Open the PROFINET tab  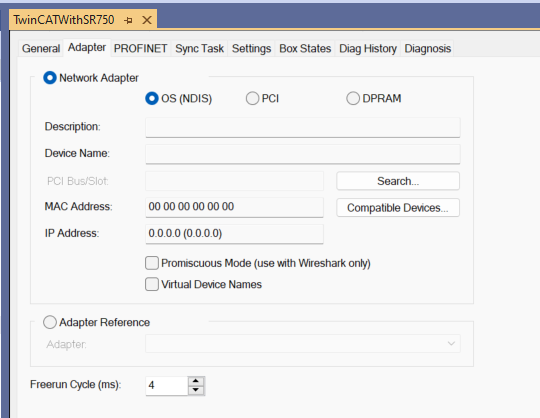coord(141,49)
